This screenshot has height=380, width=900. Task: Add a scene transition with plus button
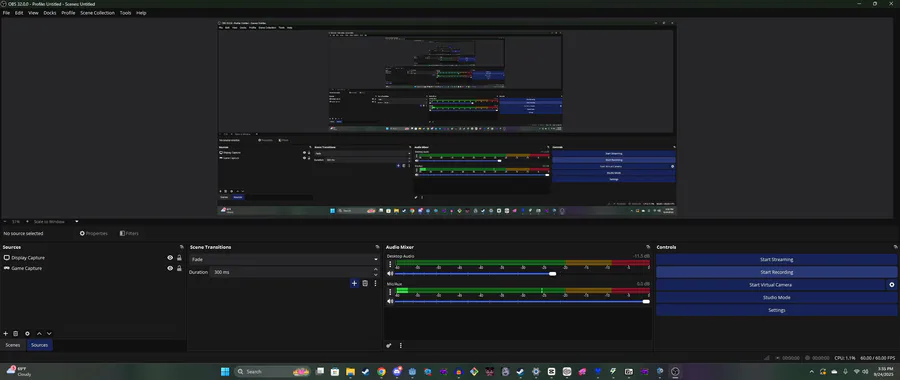354,283
